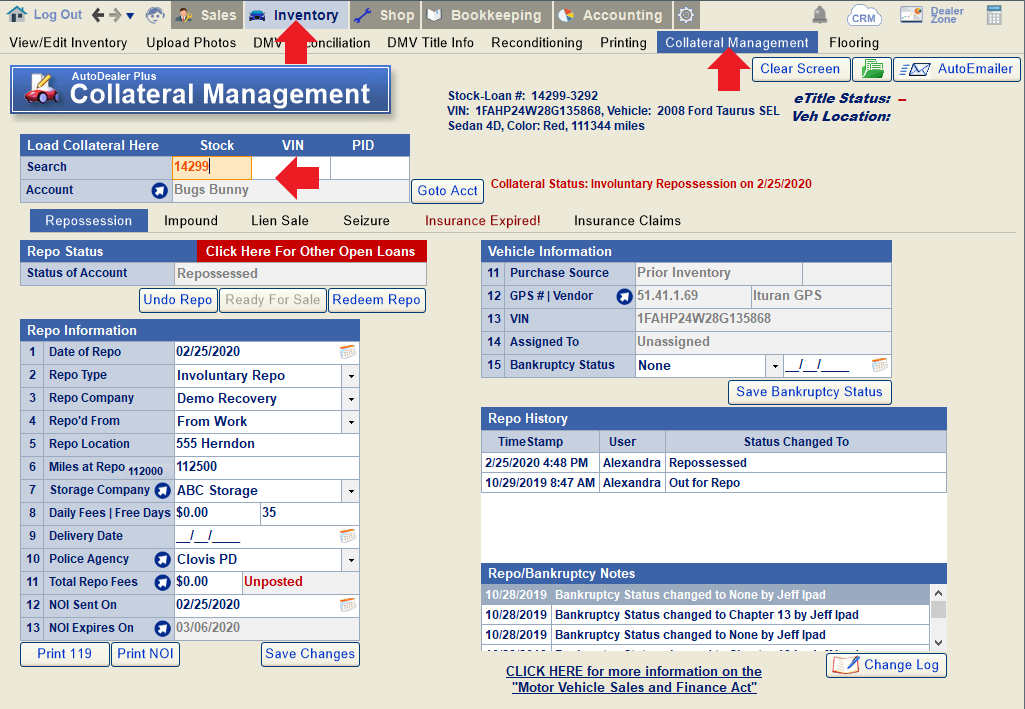1025x709 pixels.
Task: Expand the Repo'd From dropdown
Action: pos(351,421)
